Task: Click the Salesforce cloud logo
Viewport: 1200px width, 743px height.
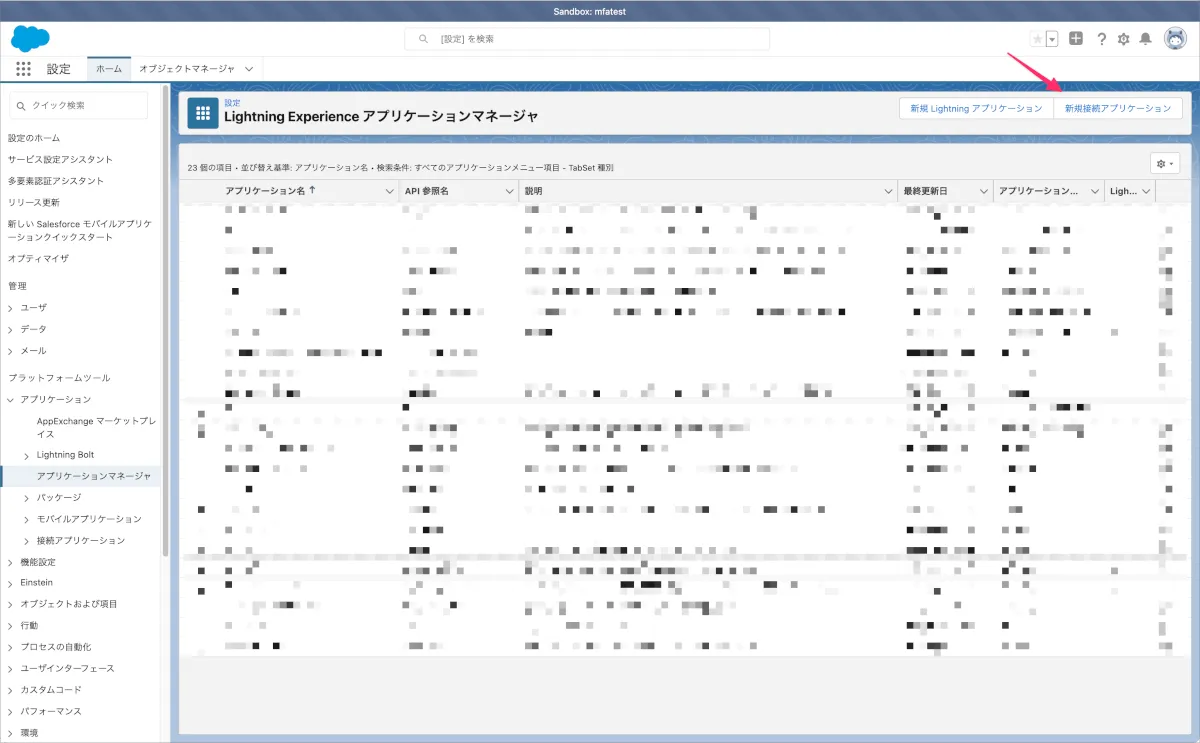Action: click(x=30, y=39)
